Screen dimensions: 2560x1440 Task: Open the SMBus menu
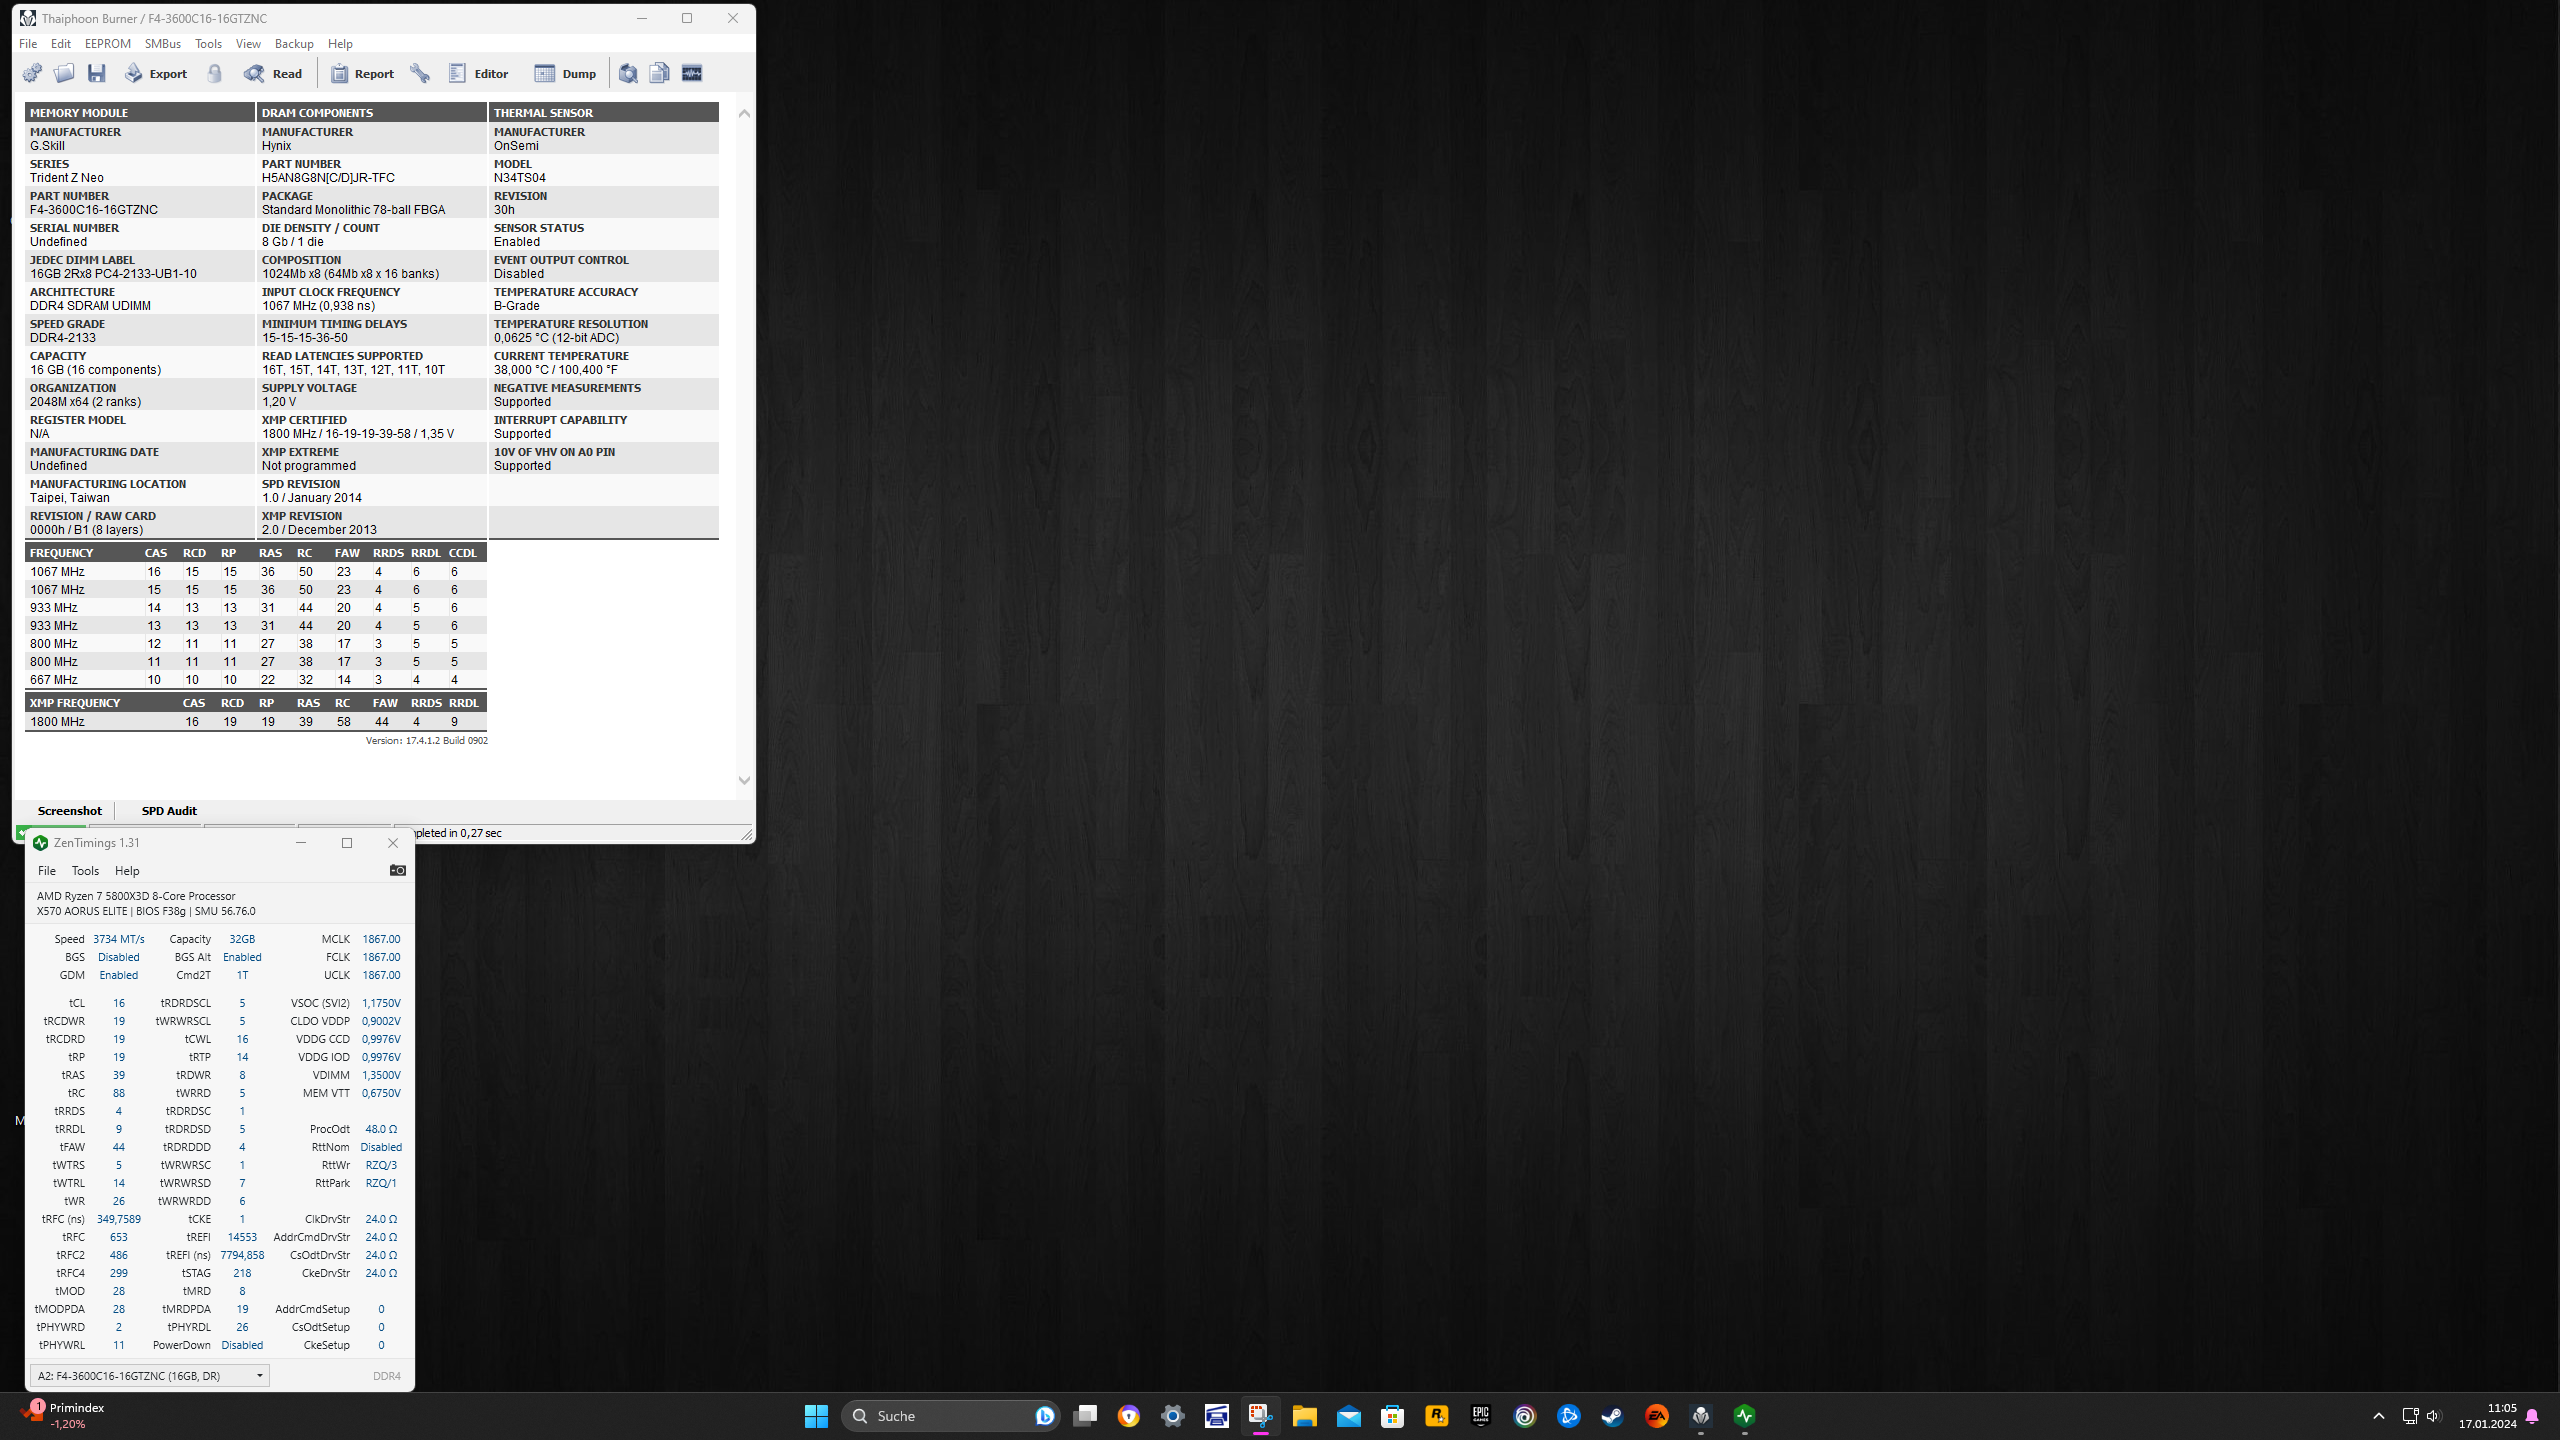point(162,44)
